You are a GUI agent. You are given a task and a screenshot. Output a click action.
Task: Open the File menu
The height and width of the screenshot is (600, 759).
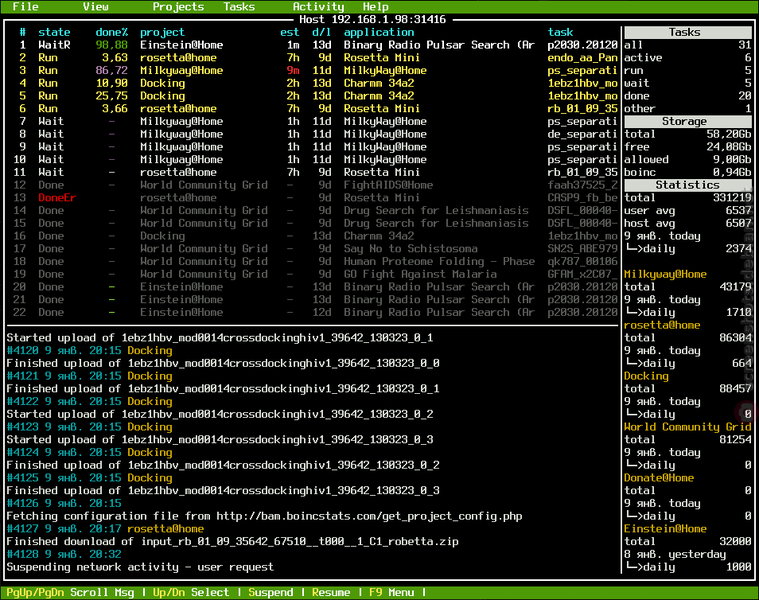pos(25,6)
